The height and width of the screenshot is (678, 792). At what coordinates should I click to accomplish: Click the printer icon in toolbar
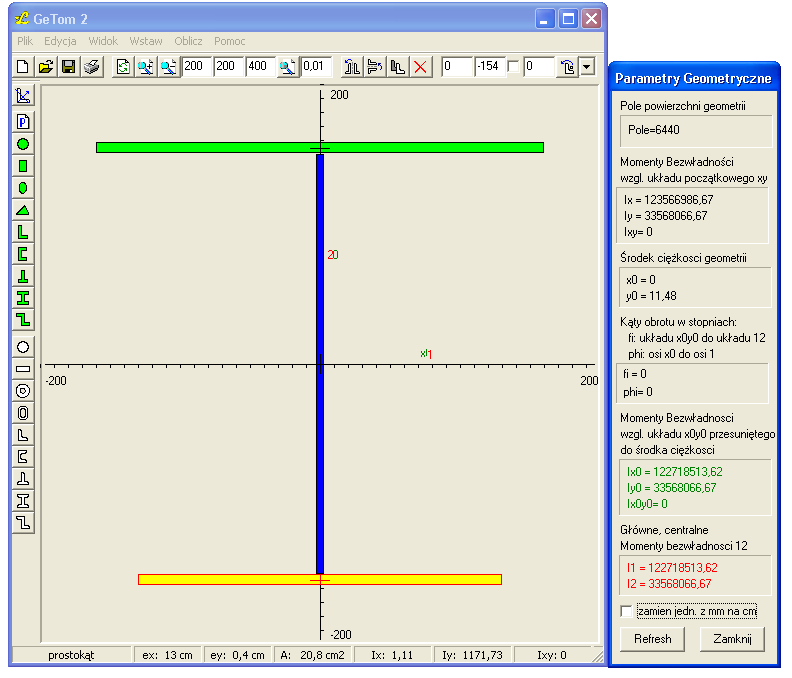[91, 67]
